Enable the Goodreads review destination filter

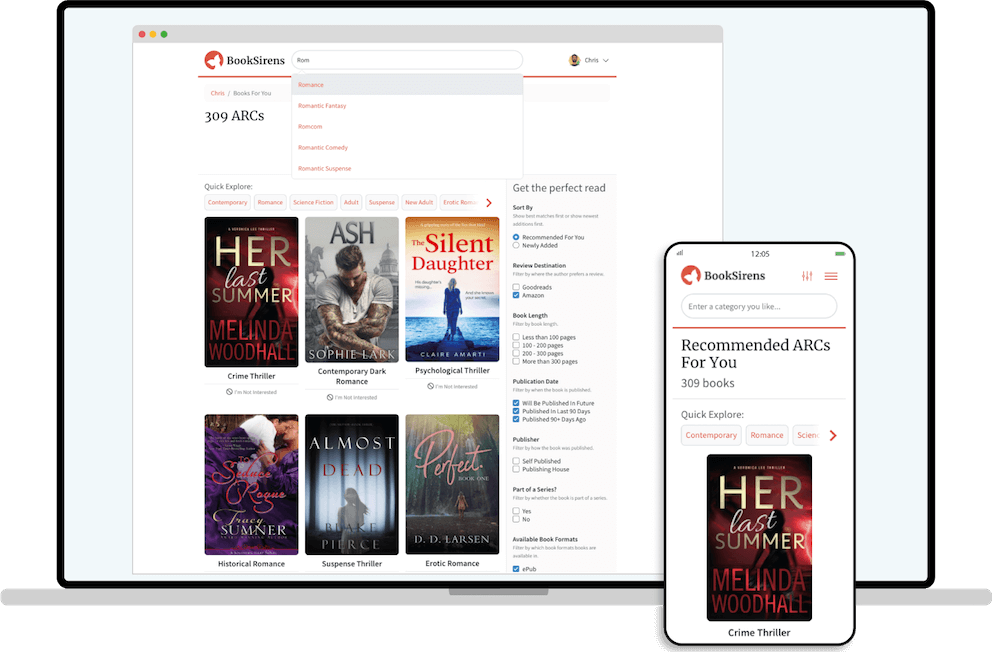[514, 288]
